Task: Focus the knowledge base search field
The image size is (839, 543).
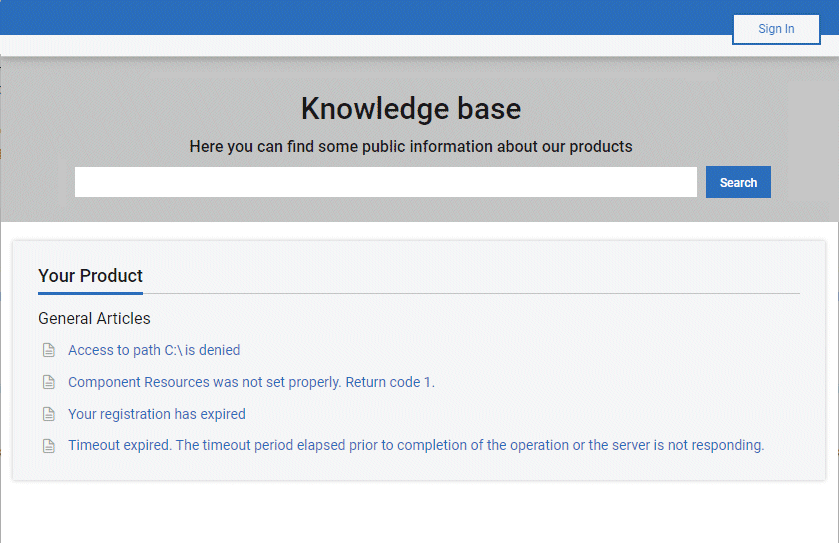Action: pos(386,182)
